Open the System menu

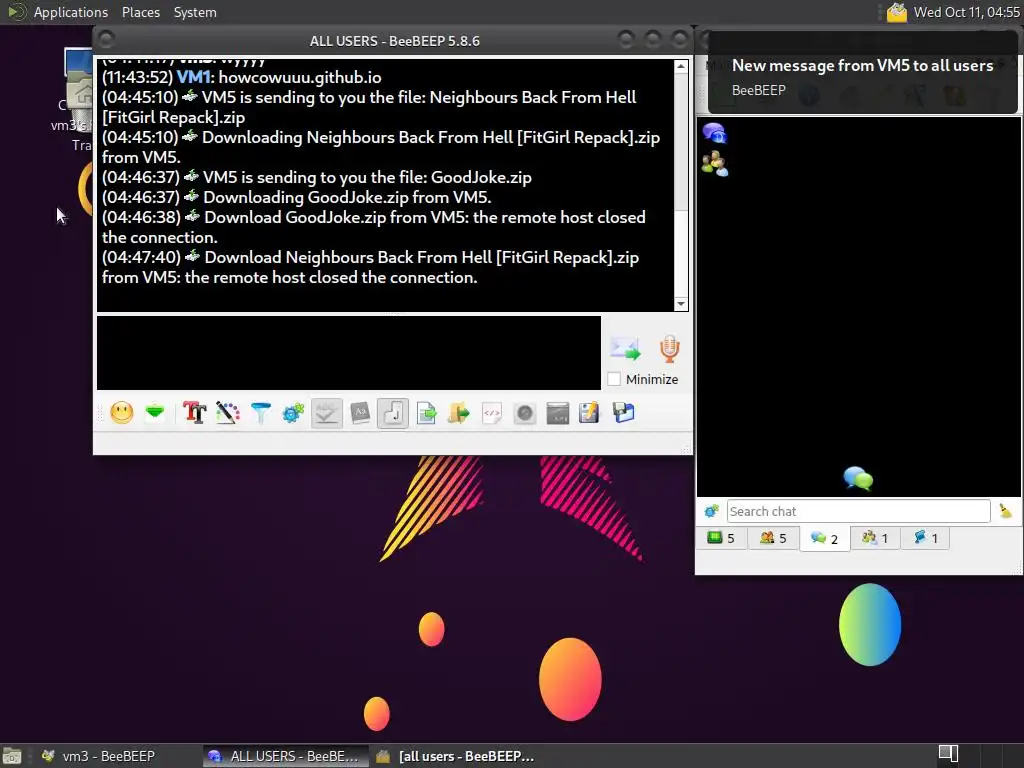click(x=195, y=12)
